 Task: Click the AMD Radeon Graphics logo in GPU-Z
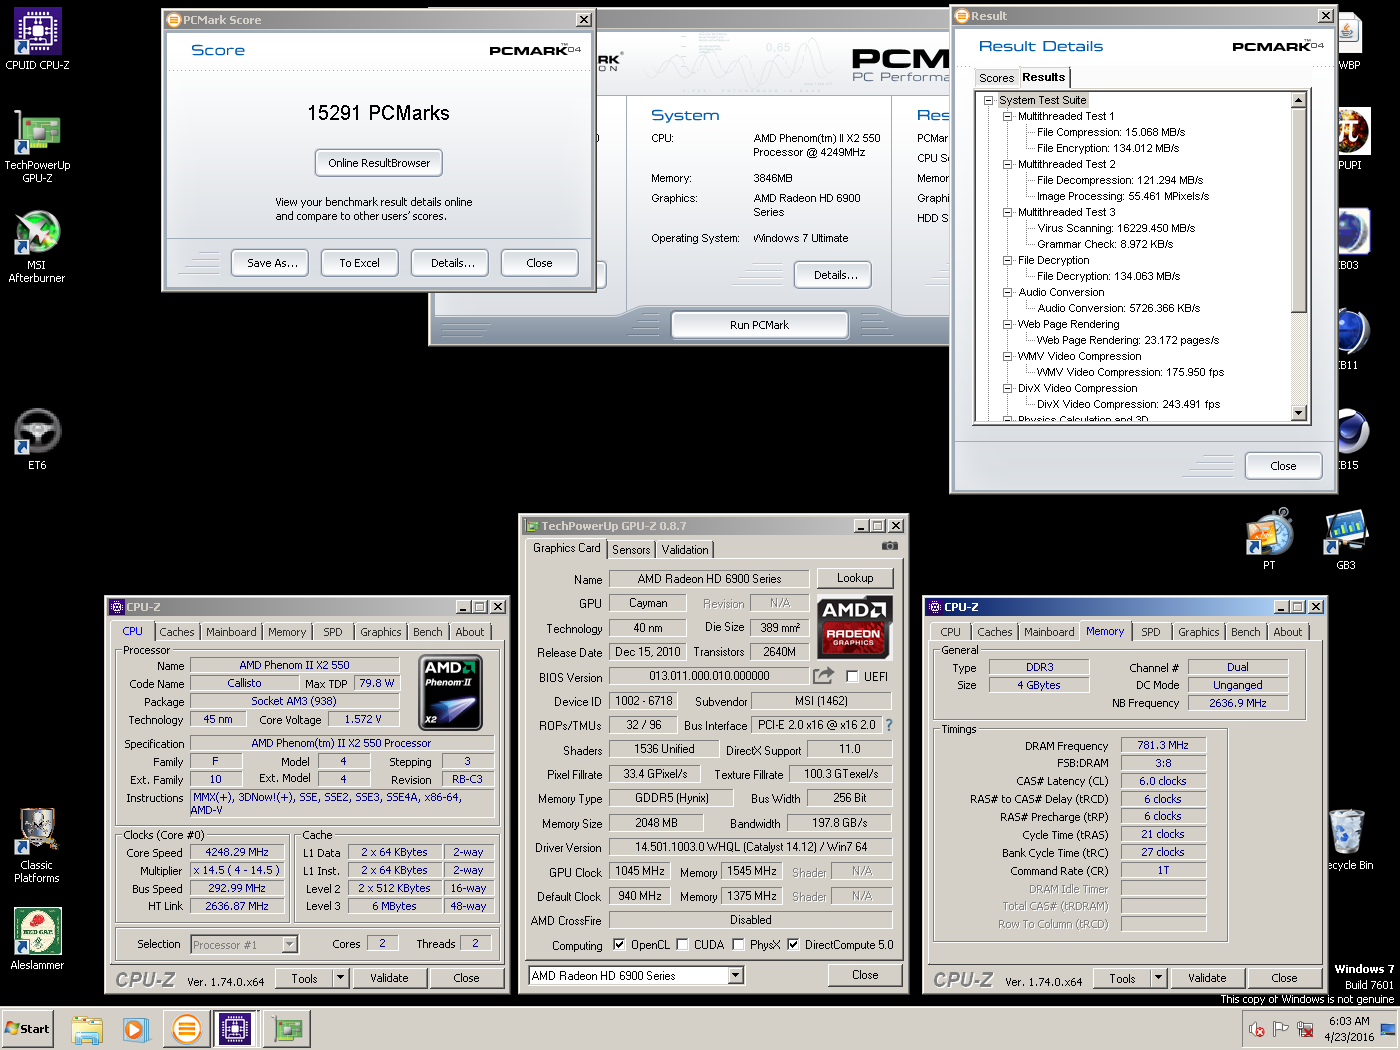[855, 627]
